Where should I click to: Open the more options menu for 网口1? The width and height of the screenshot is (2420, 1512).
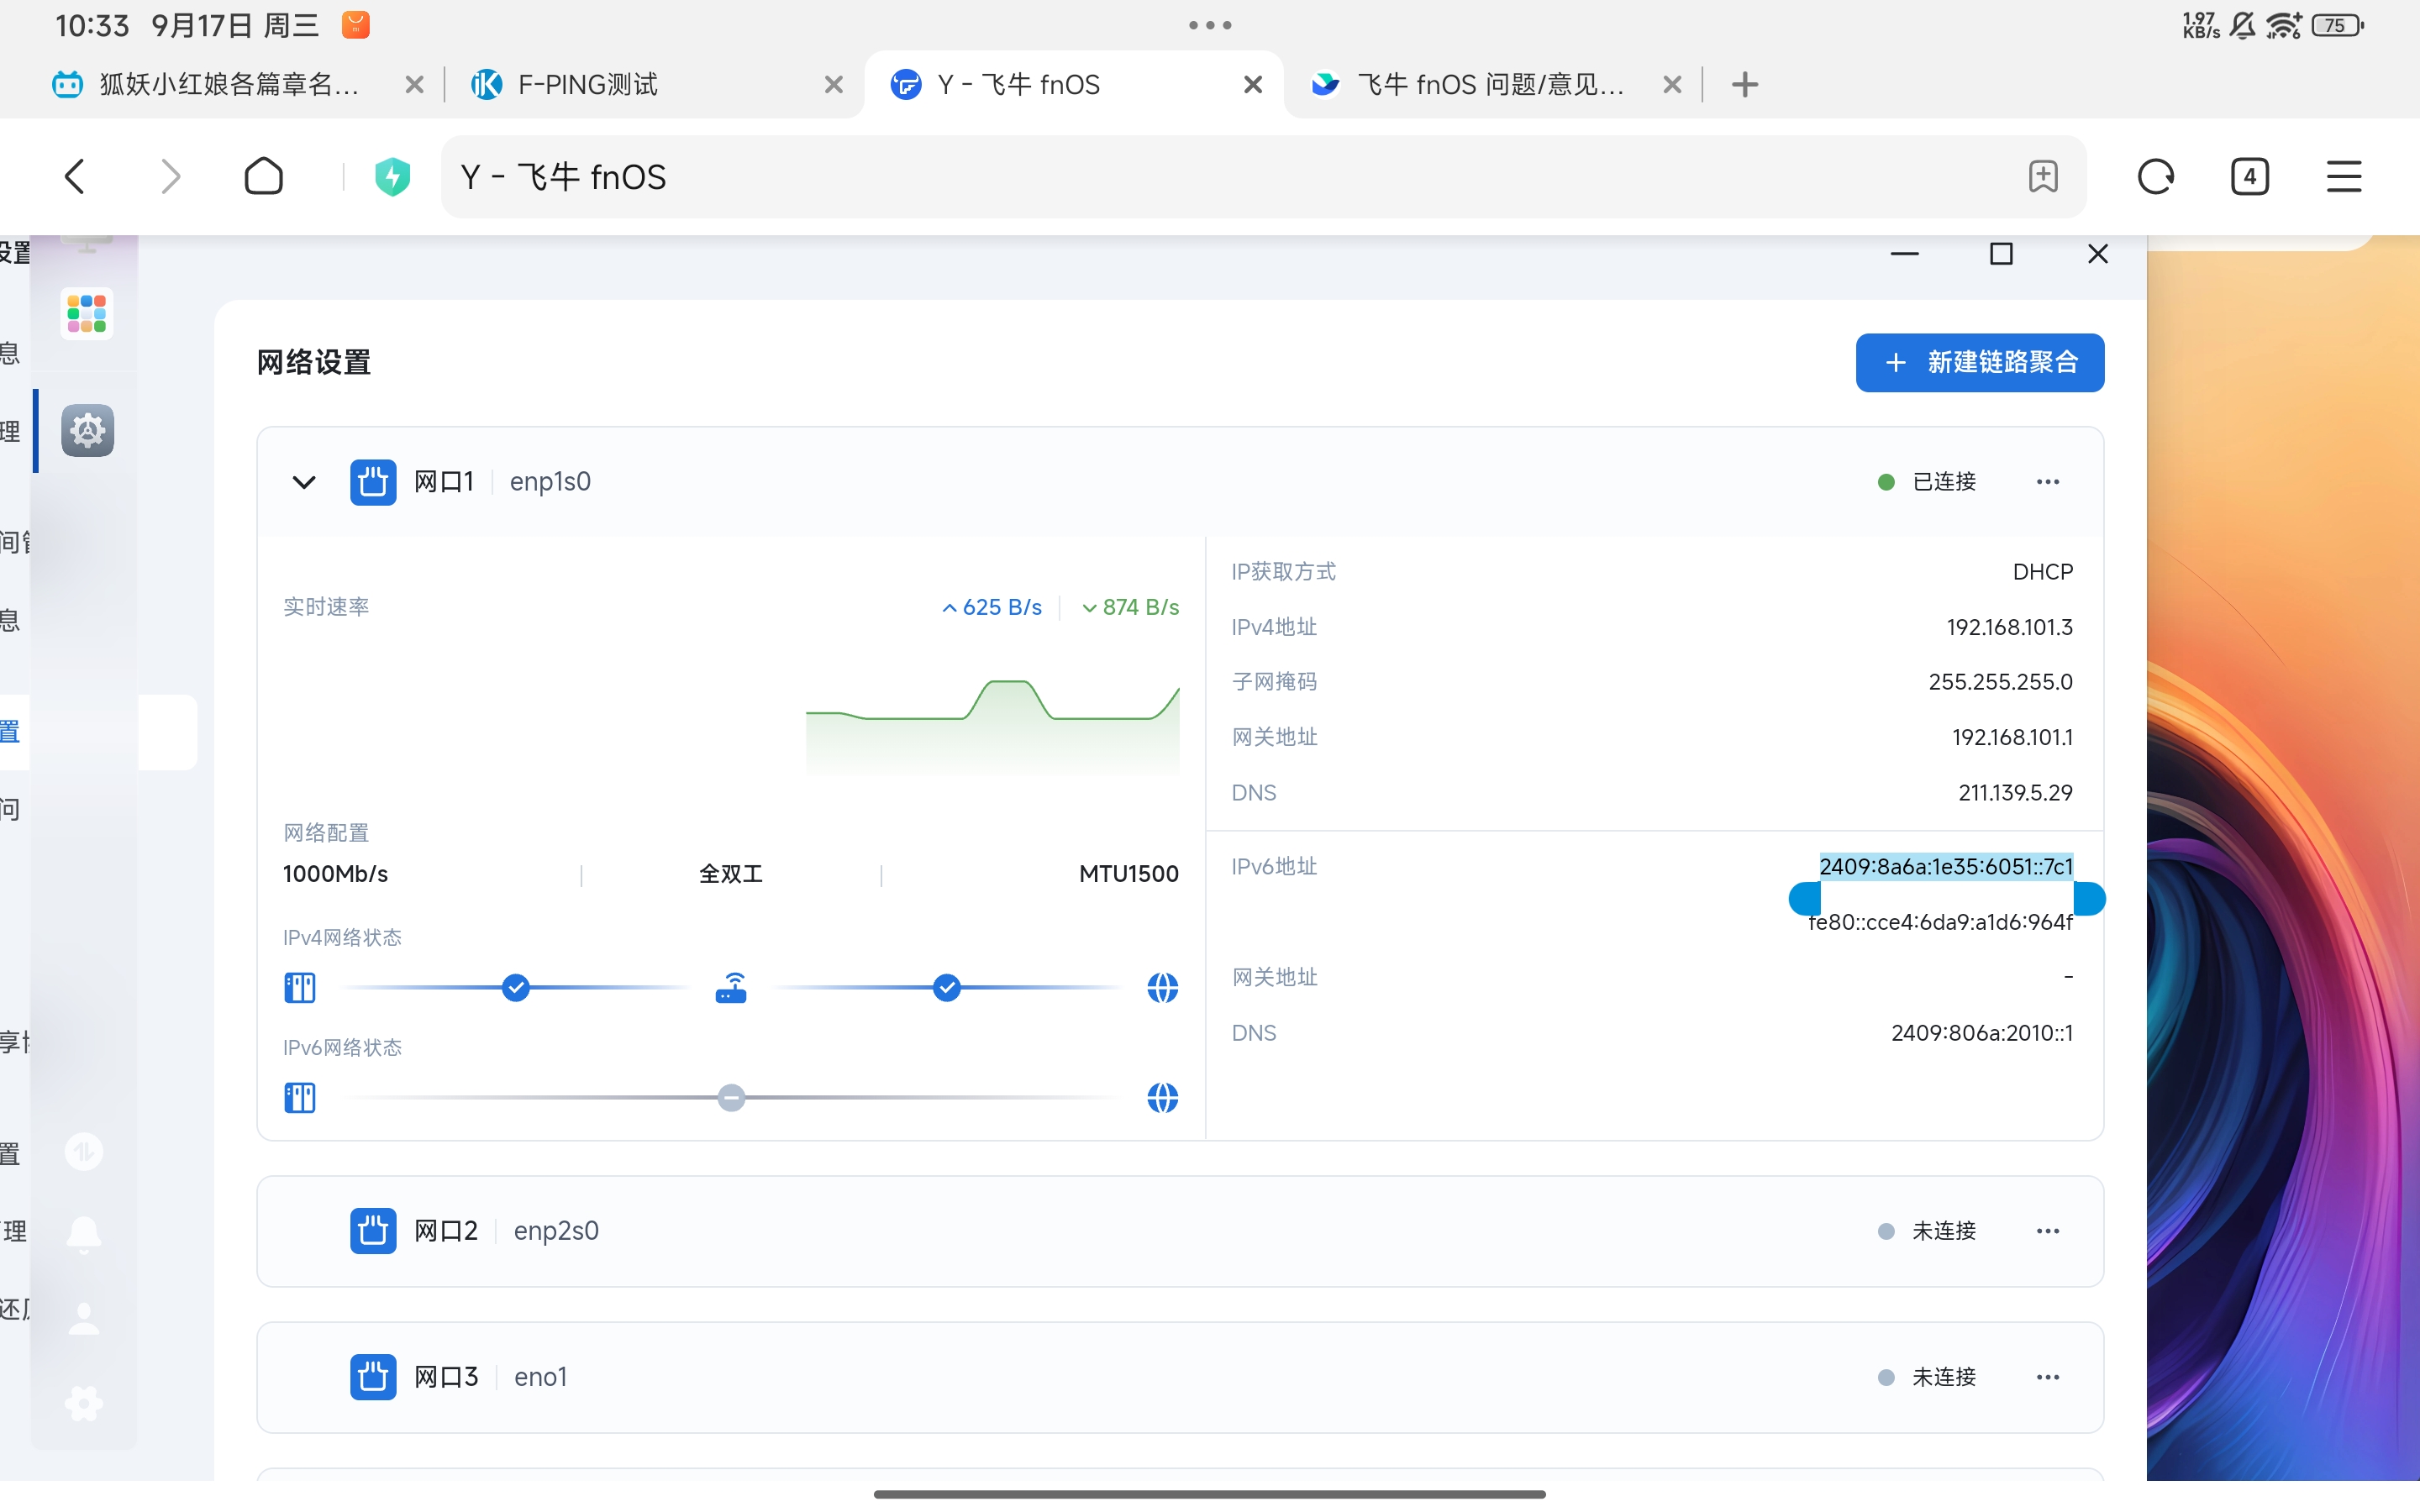pos(2047,482)
